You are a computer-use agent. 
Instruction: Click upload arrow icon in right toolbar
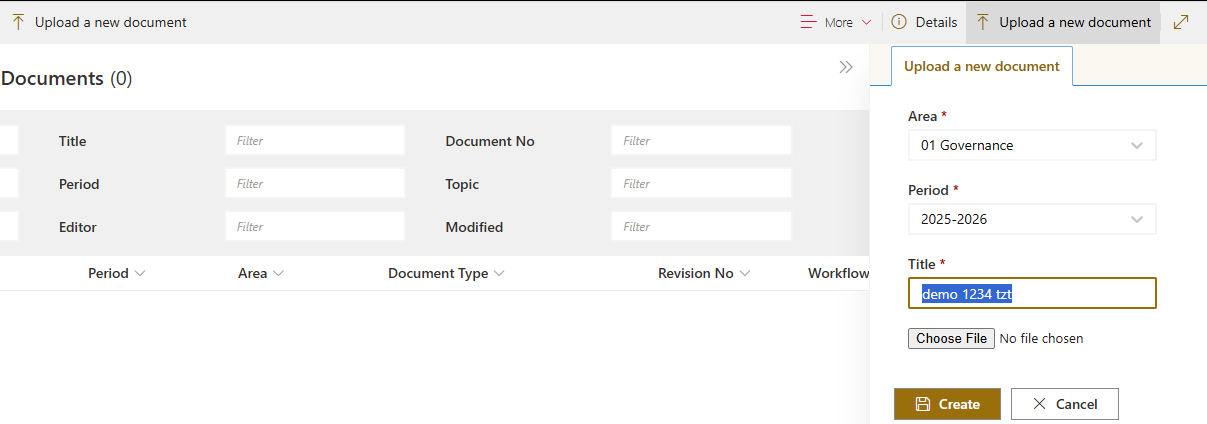point(982,22)
